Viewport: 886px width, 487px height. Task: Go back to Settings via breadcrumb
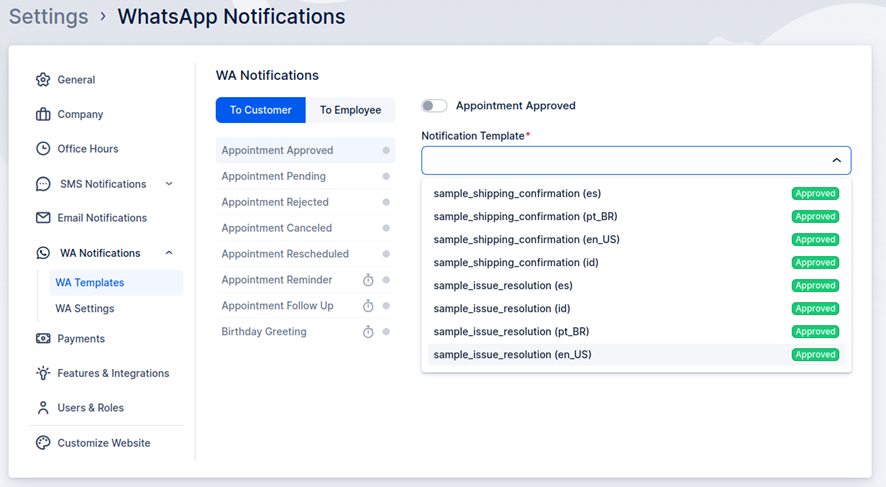point(48,17)
